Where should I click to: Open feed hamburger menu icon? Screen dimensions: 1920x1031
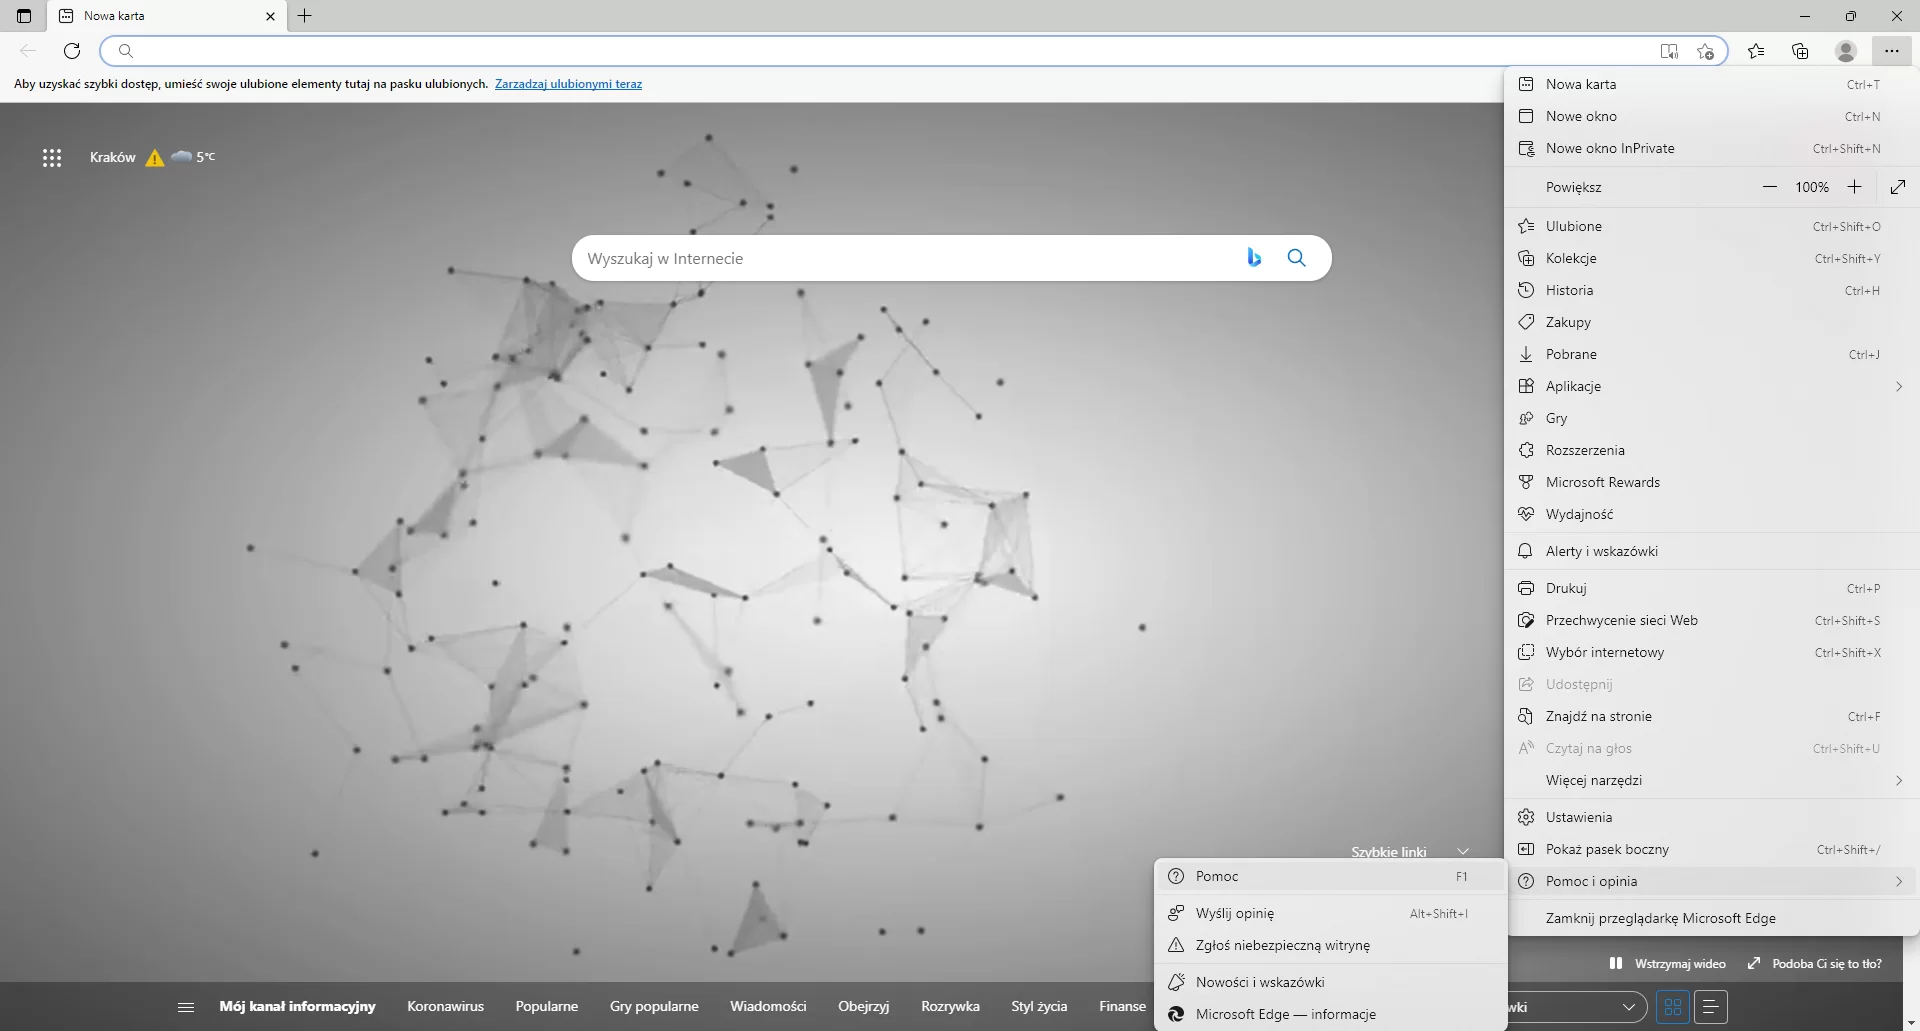[185, 1007]
